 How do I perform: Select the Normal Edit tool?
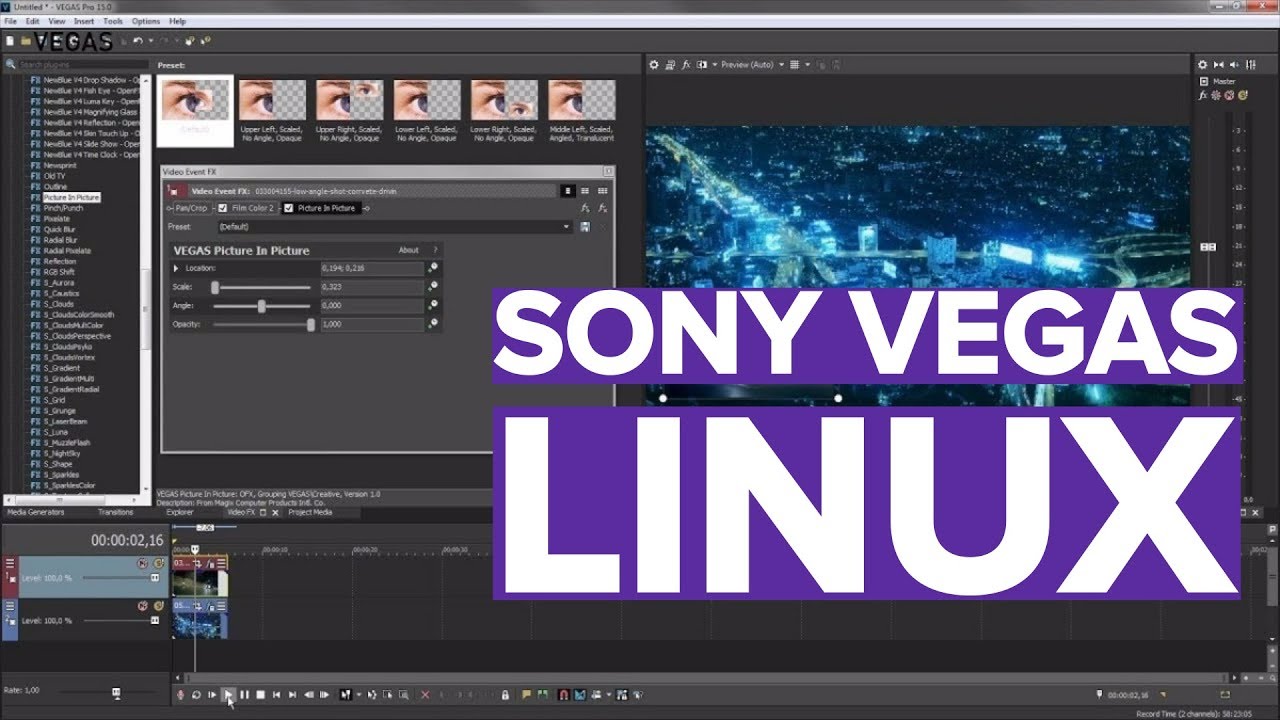click(345, 695)
